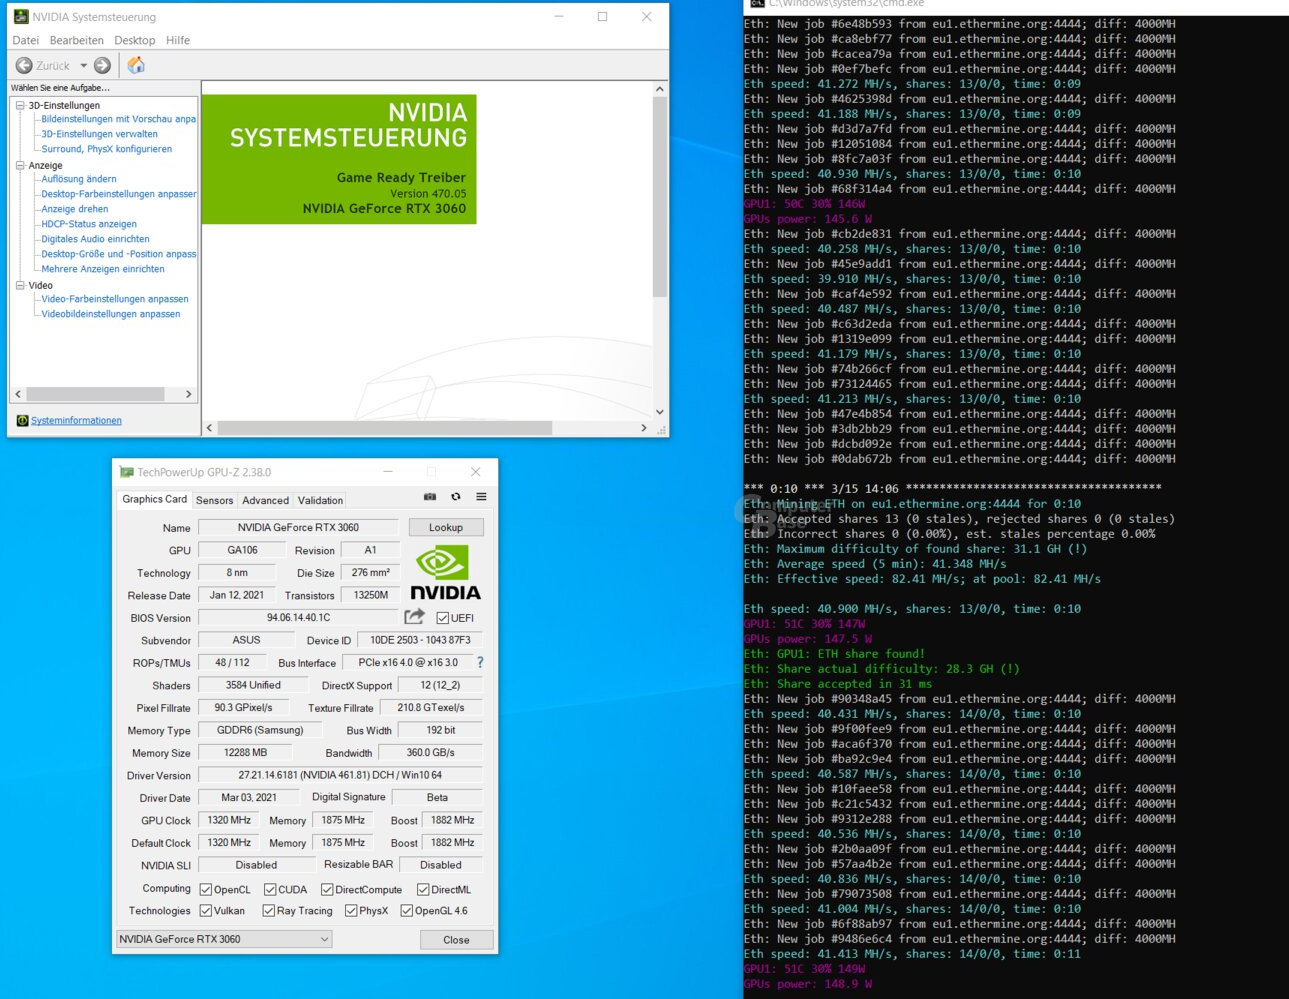Select Auflösung ändern in the tree
The image size is (1289, 999).
[79, 179]
